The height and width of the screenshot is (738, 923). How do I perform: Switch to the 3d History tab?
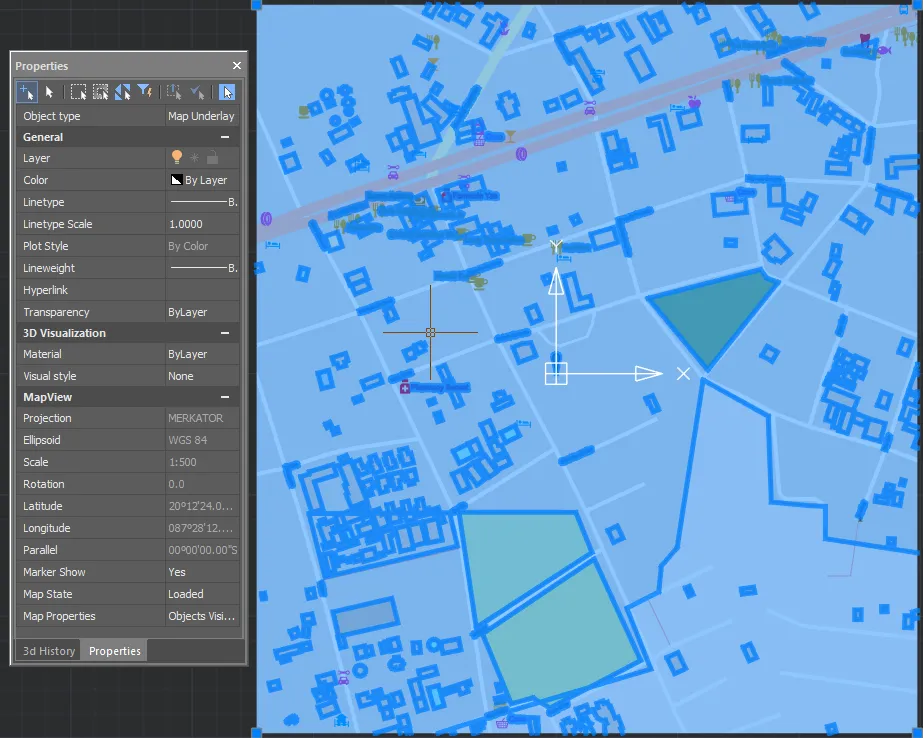tap(47, 650)
